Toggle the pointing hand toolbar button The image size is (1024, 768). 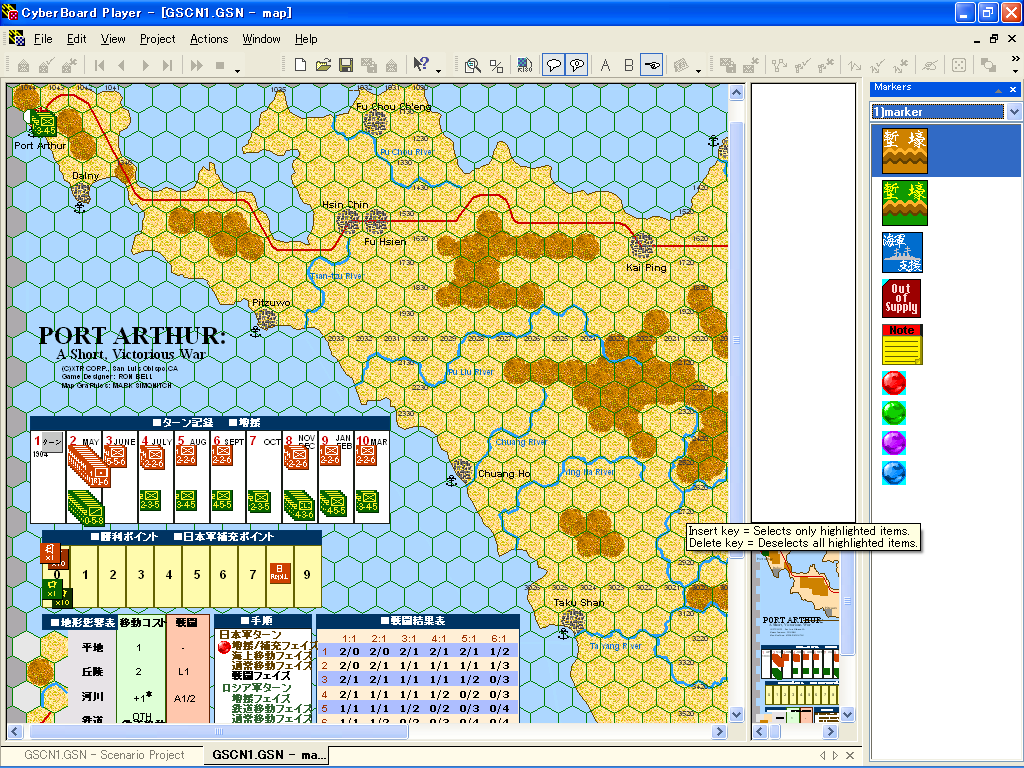click(652, 65)
